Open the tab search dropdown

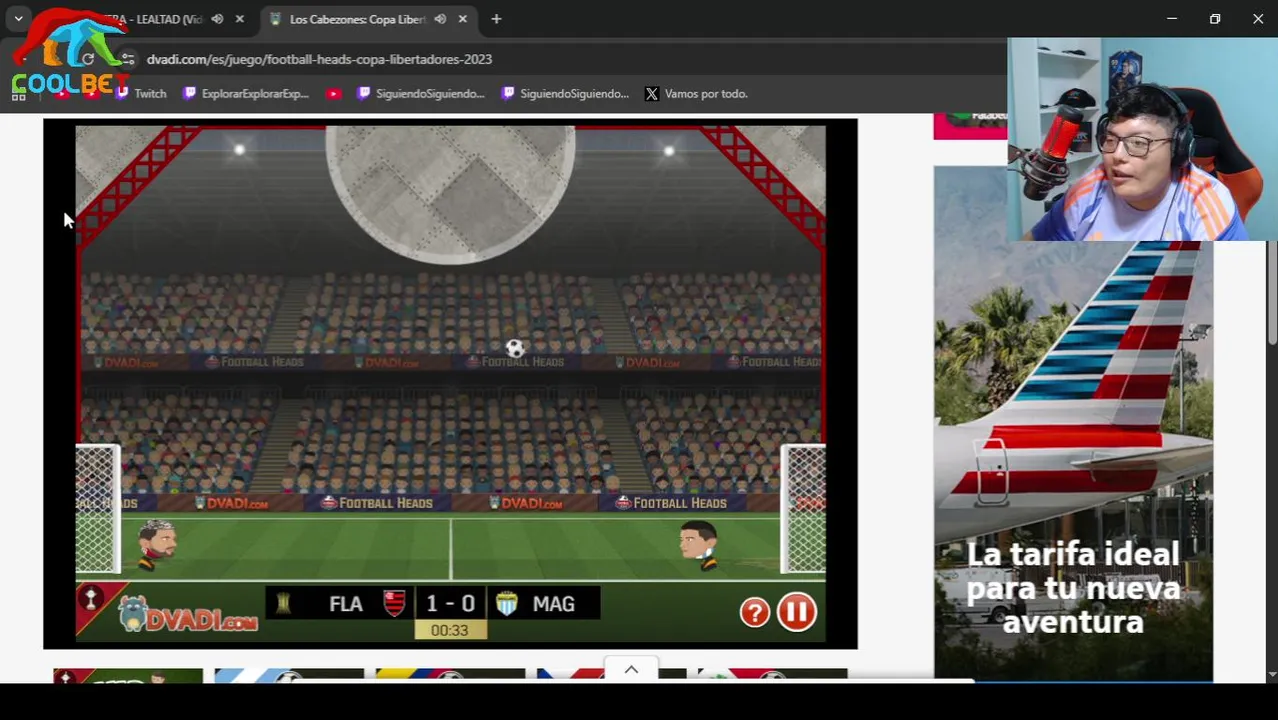pos(18,19)
